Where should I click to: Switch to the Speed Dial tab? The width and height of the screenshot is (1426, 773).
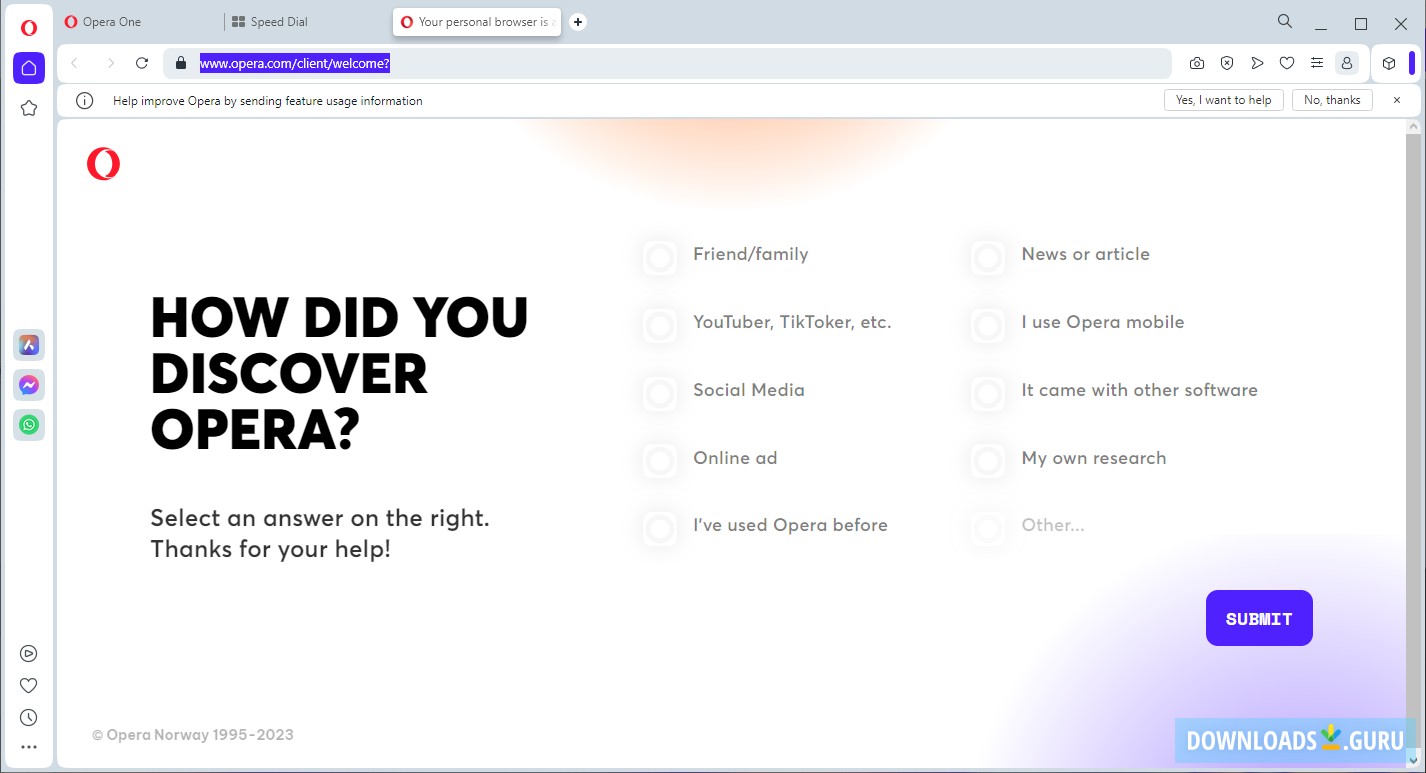(307, 22)
